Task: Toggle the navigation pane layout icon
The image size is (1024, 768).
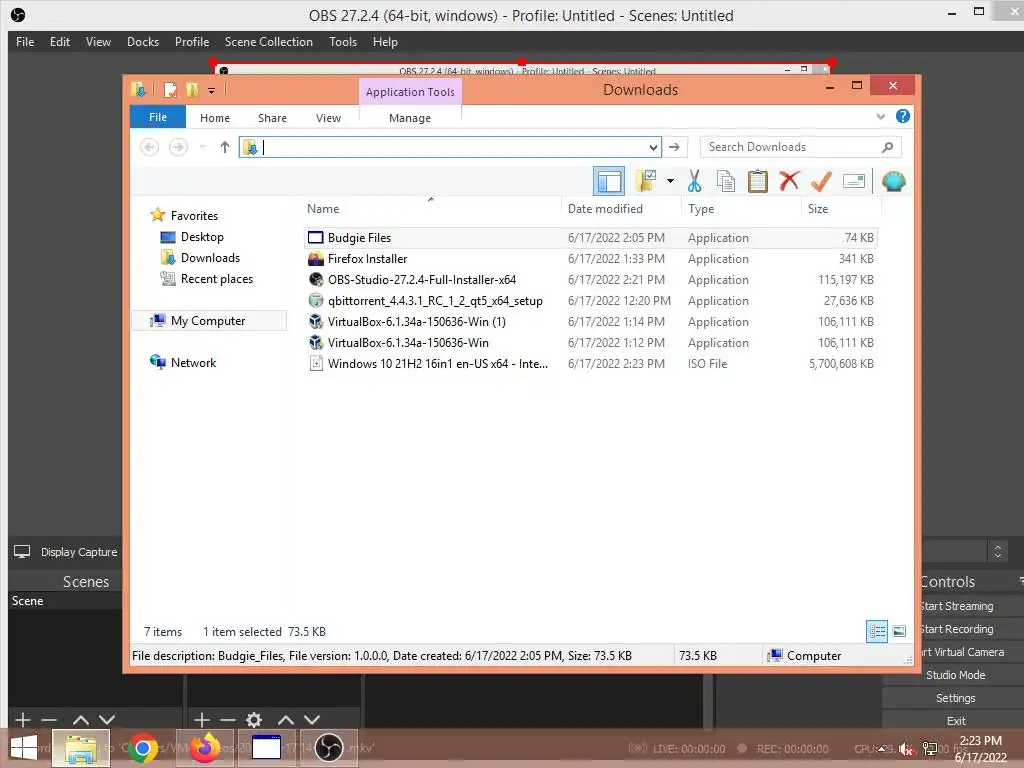Action: (609, 182)
